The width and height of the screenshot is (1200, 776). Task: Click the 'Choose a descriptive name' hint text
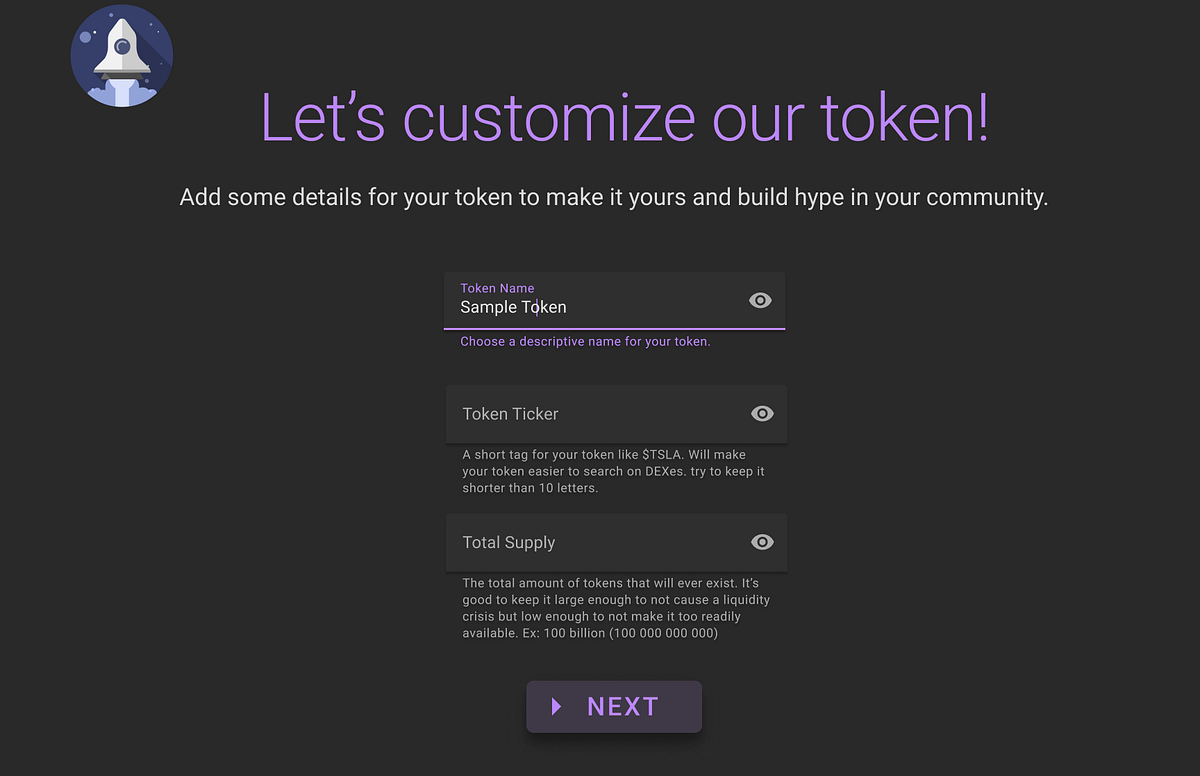point(584,341)
